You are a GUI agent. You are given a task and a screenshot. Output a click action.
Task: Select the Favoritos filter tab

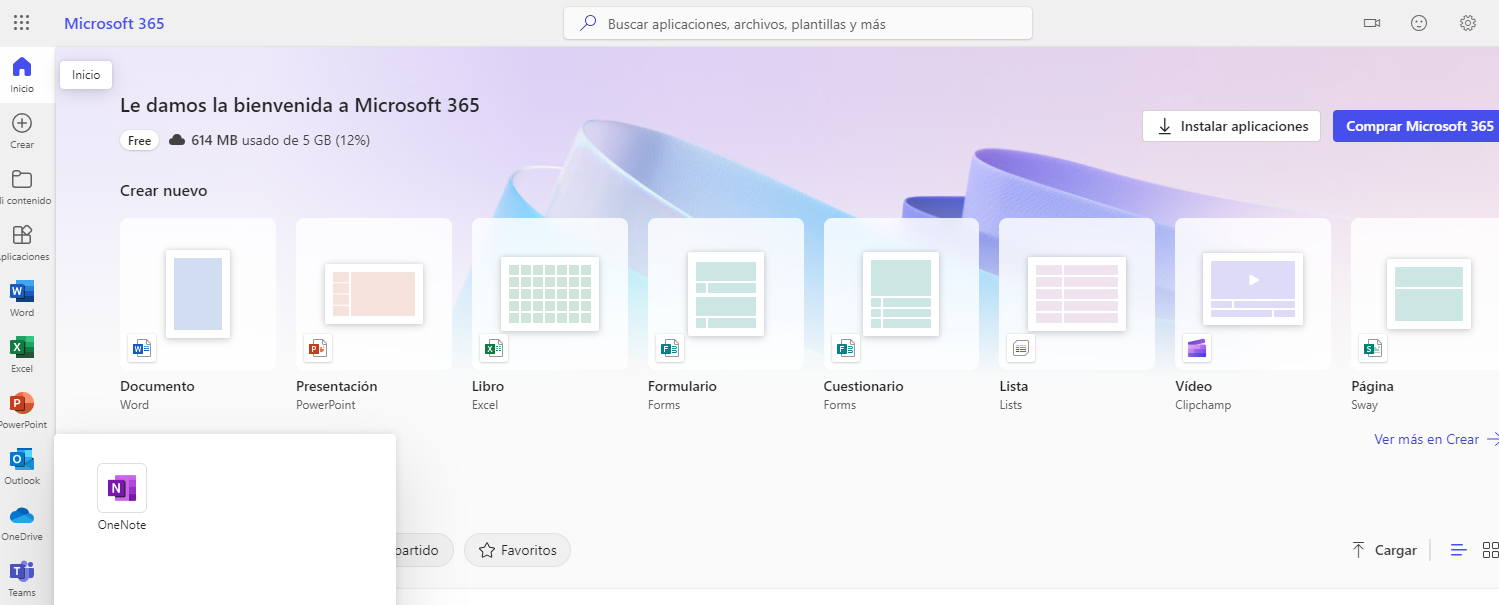point(517,550)
